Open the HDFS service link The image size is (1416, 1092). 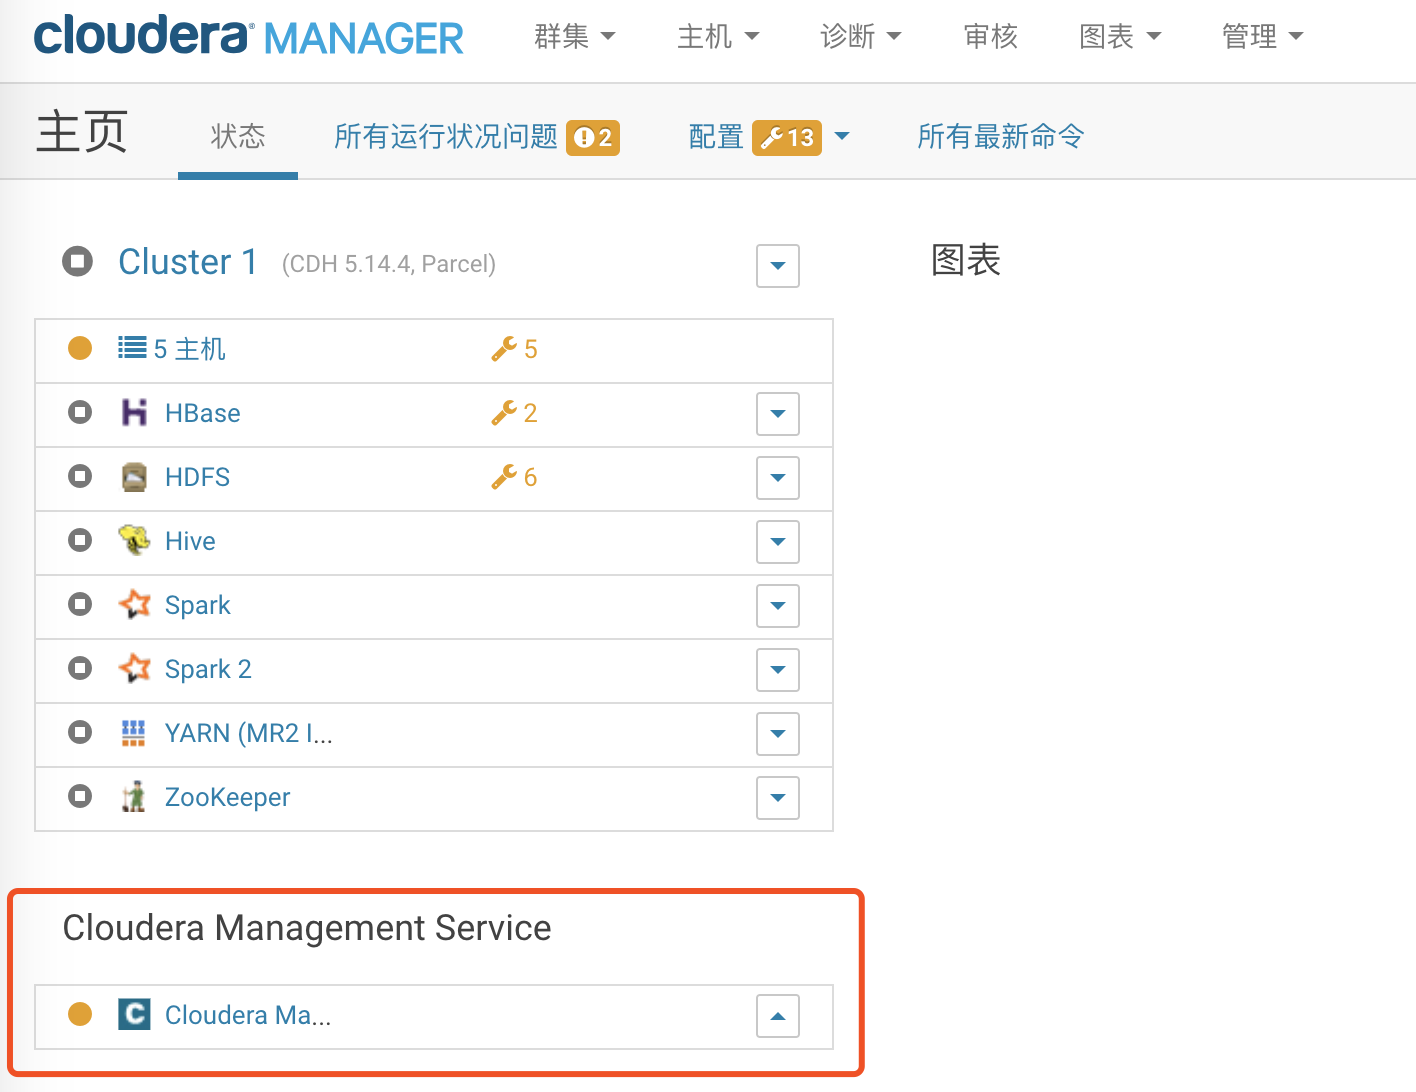[x=197, y=477]
